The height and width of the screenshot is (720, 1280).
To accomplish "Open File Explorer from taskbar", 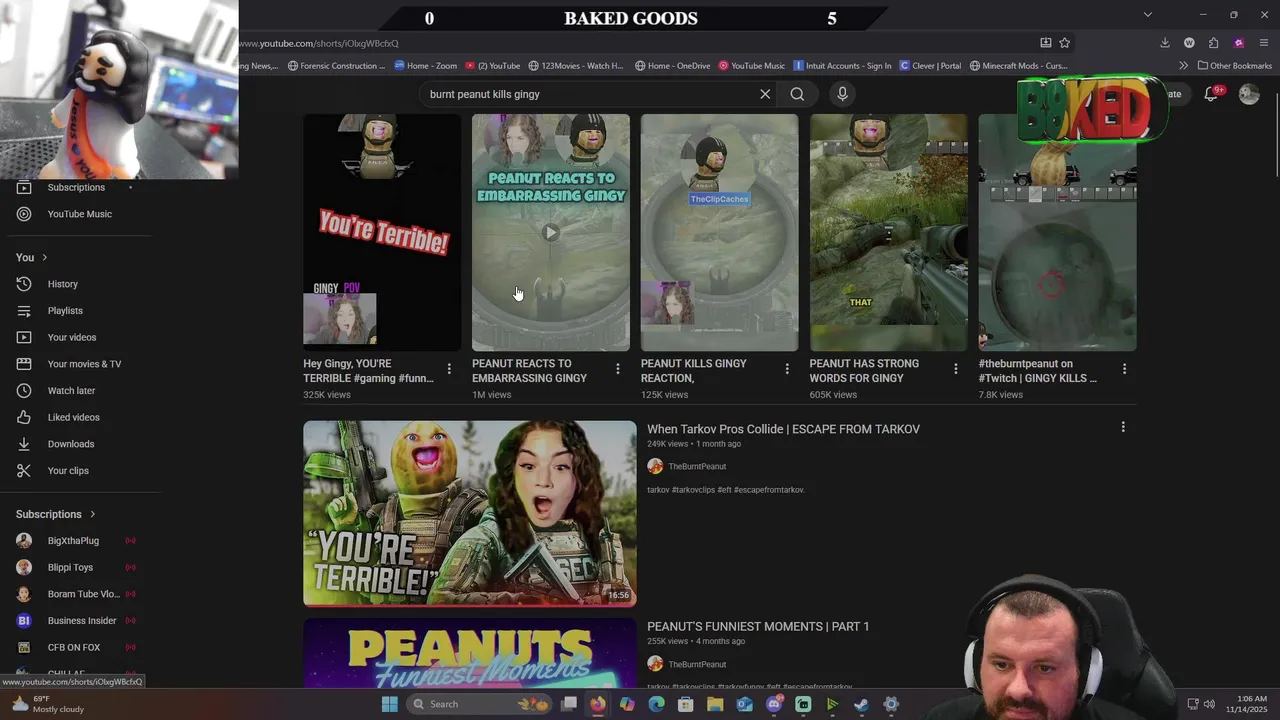I will pyautogui.click(x=715, y=704).
